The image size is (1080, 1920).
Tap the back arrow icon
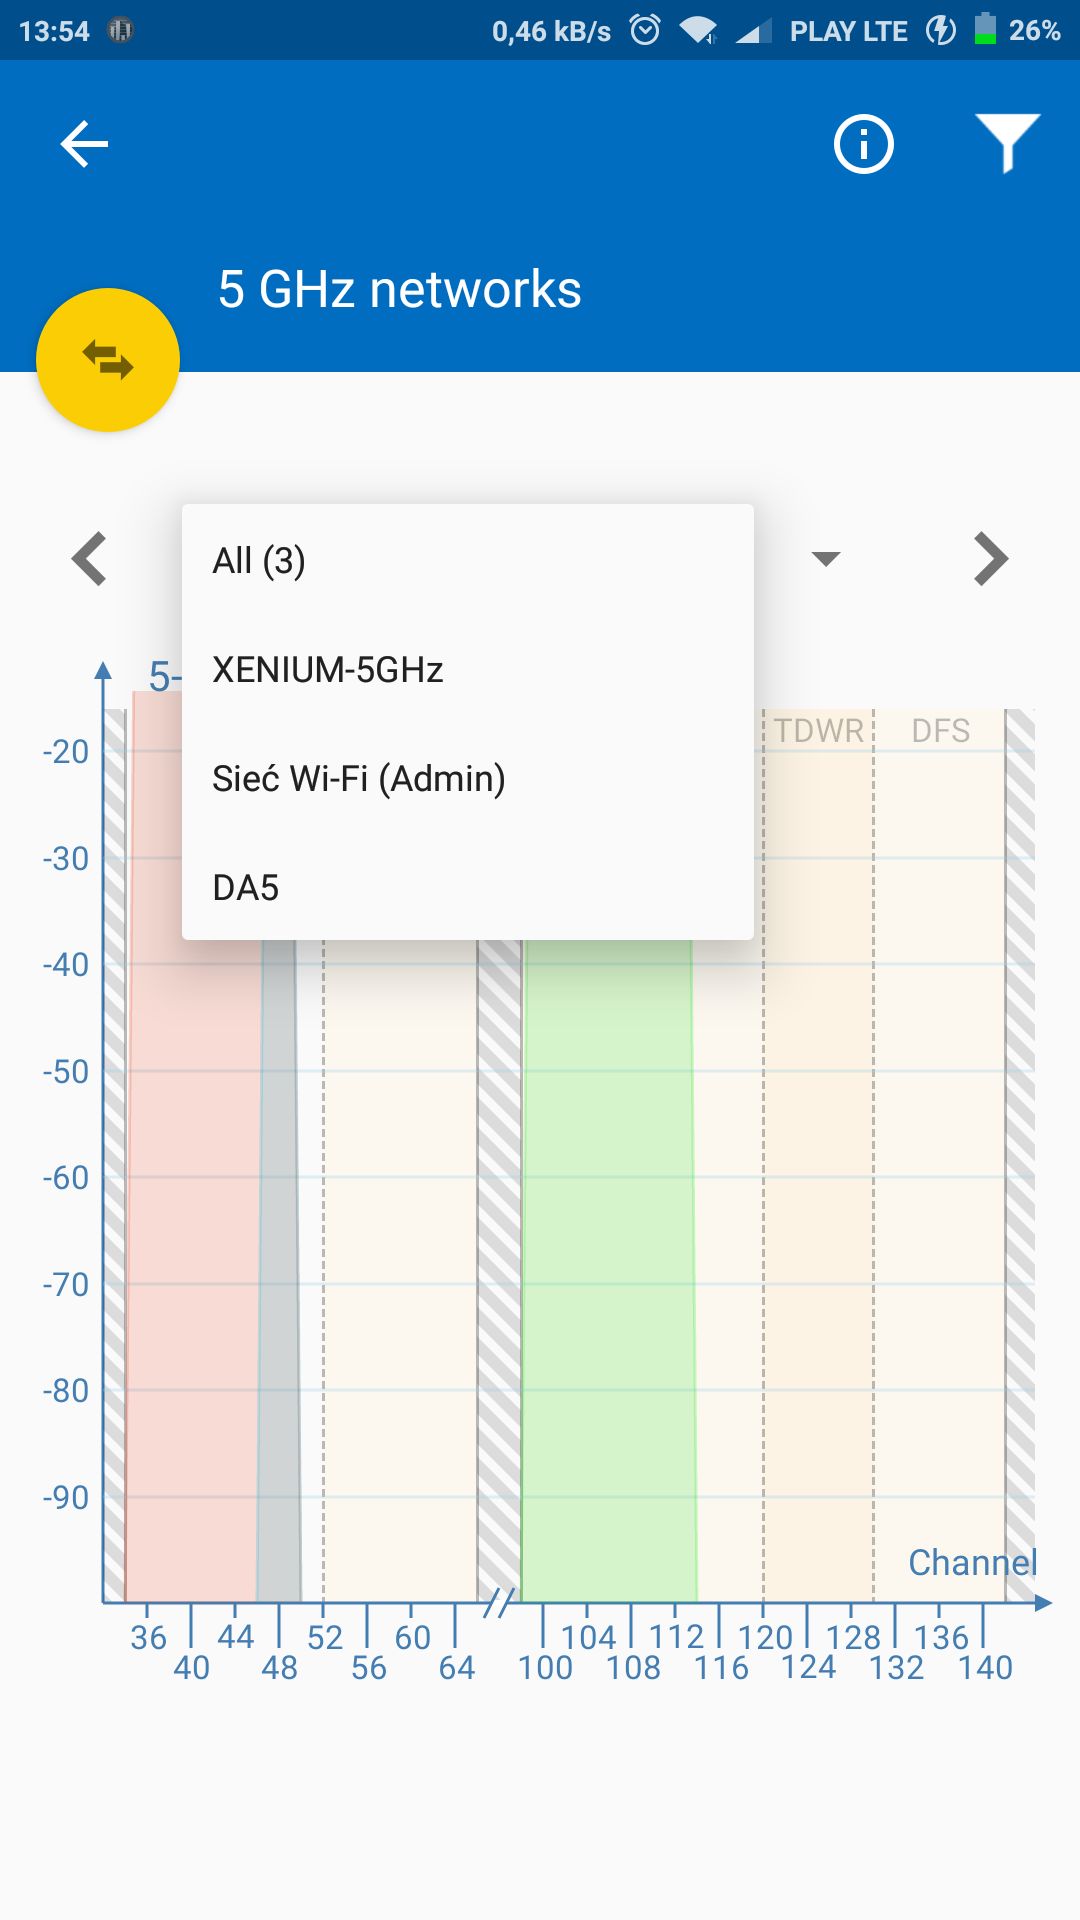[x=84, y=145]
